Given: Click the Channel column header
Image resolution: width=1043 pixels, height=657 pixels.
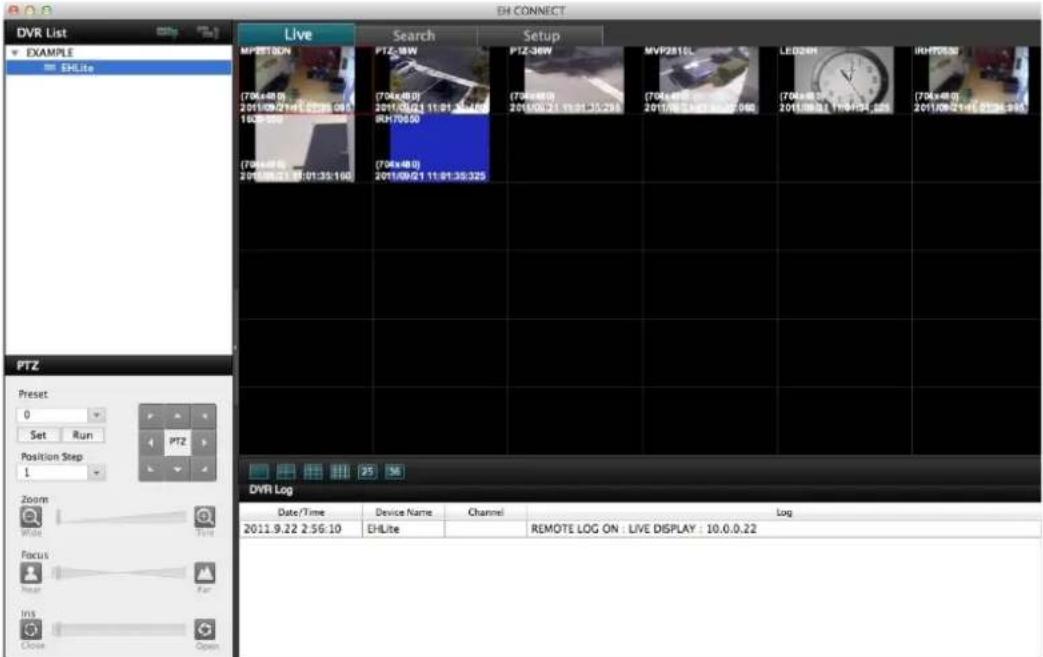Looking at the screenshot, I should tap(486, 512).
